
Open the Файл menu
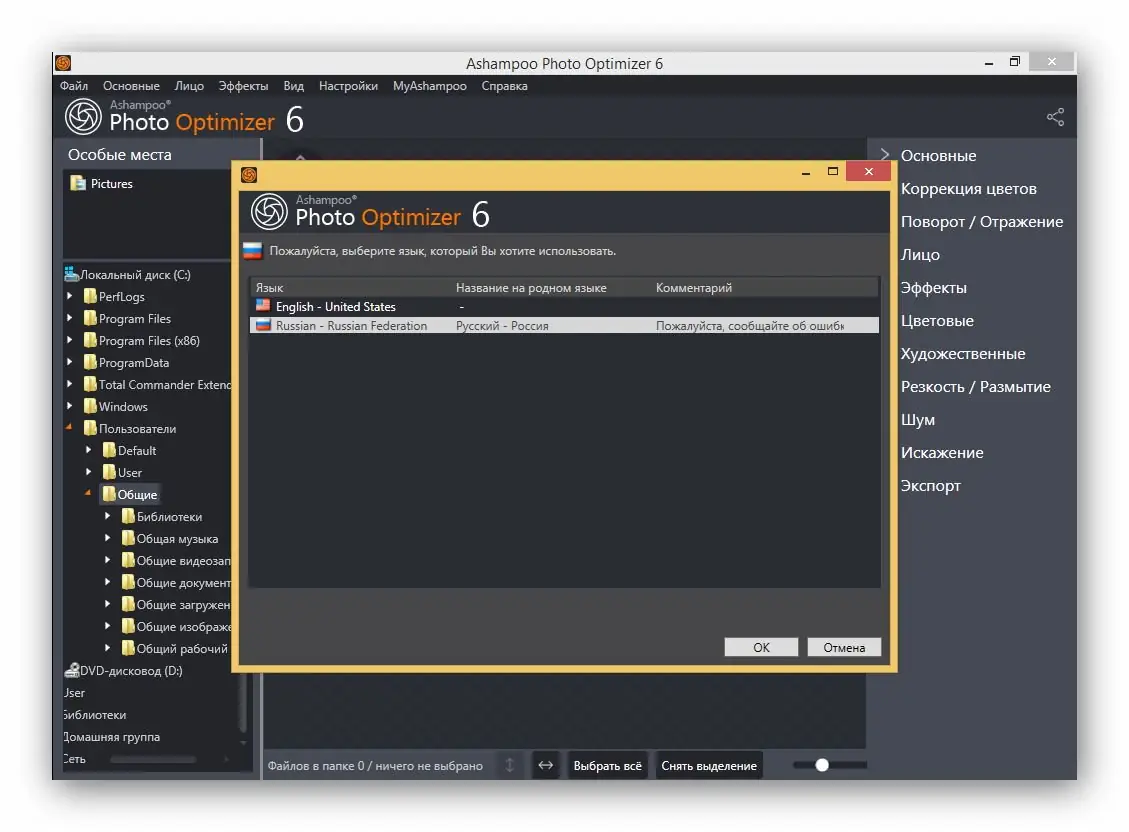coord(74,86)
